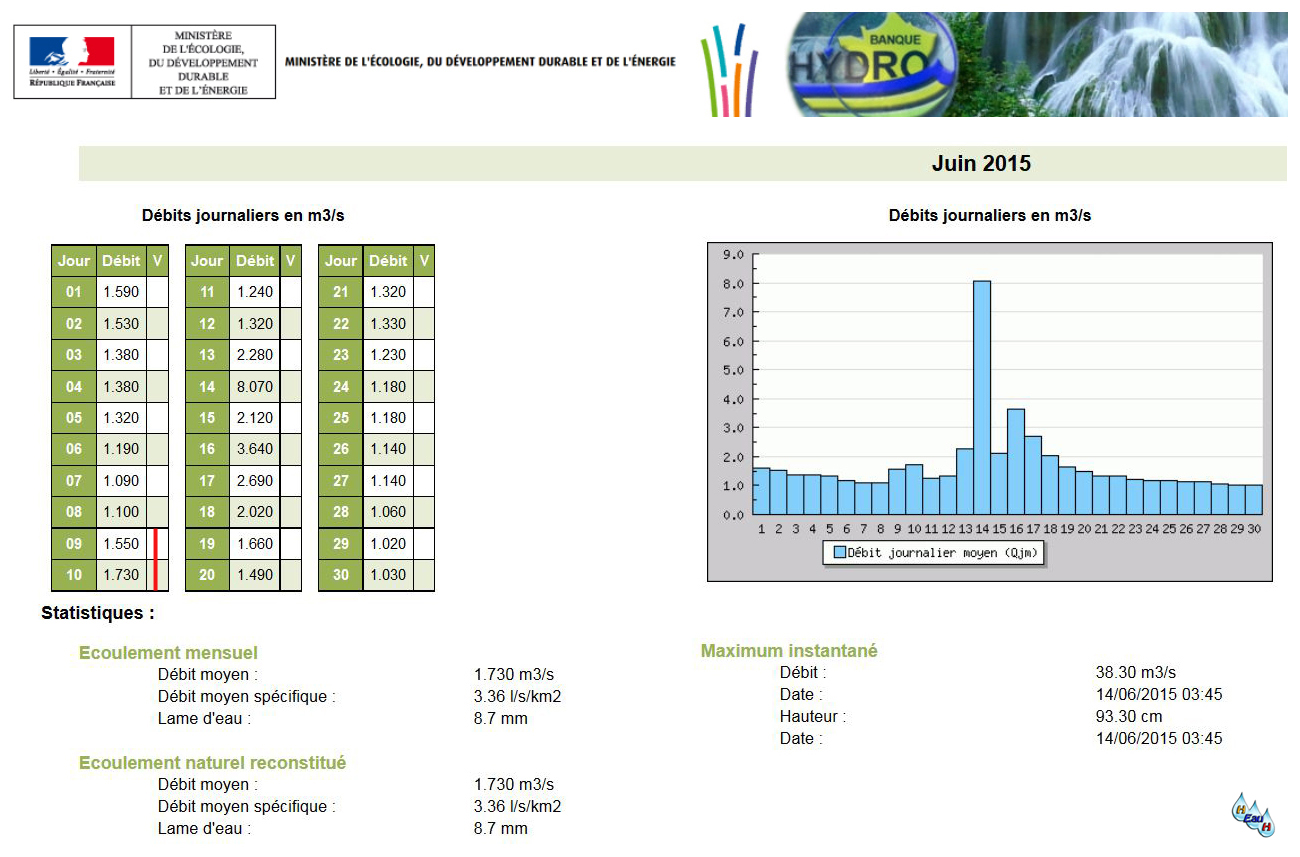
Task: Click the waterfall banner image
Action: coord(1122,64)
